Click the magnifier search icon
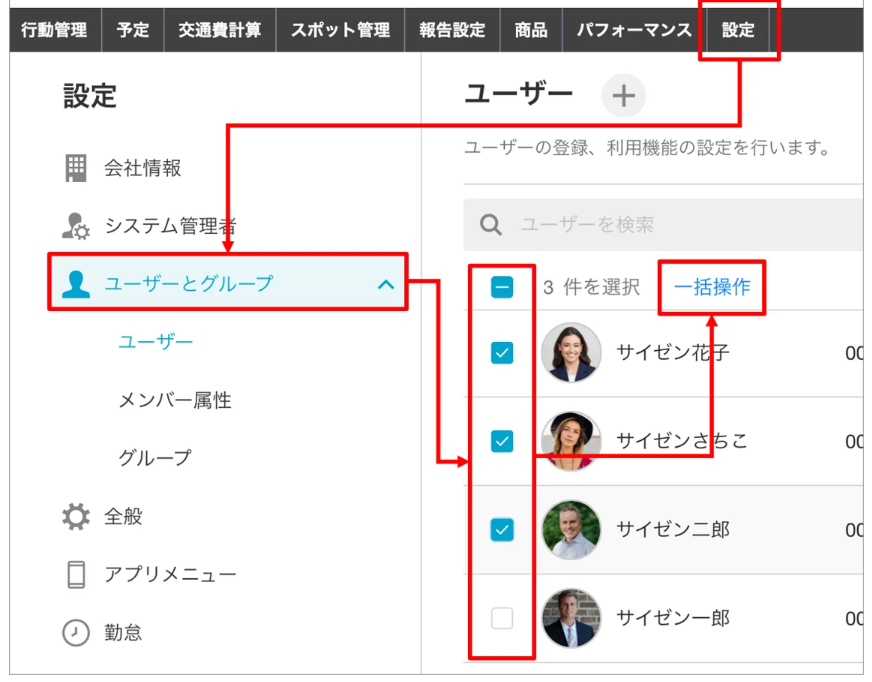This screenshot has height=682, width=872. (490, 225)
